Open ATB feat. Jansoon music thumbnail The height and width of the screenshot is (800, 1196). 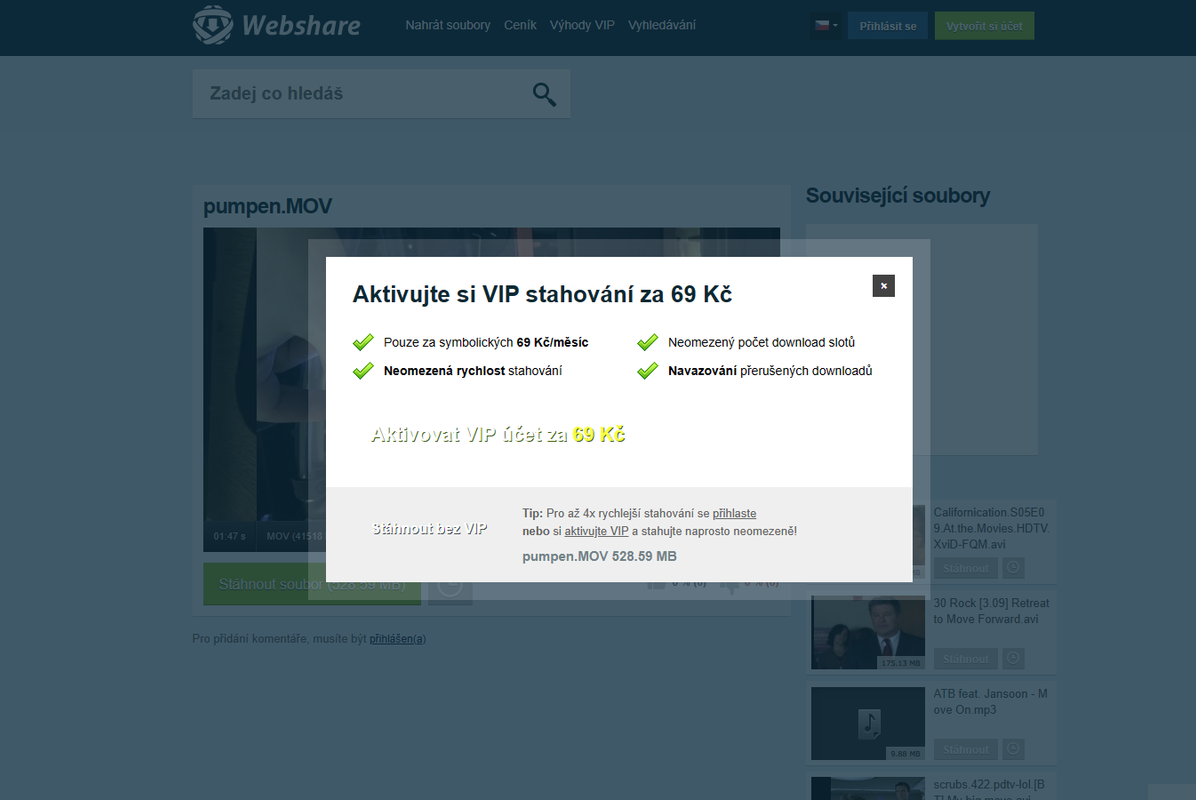868,723
